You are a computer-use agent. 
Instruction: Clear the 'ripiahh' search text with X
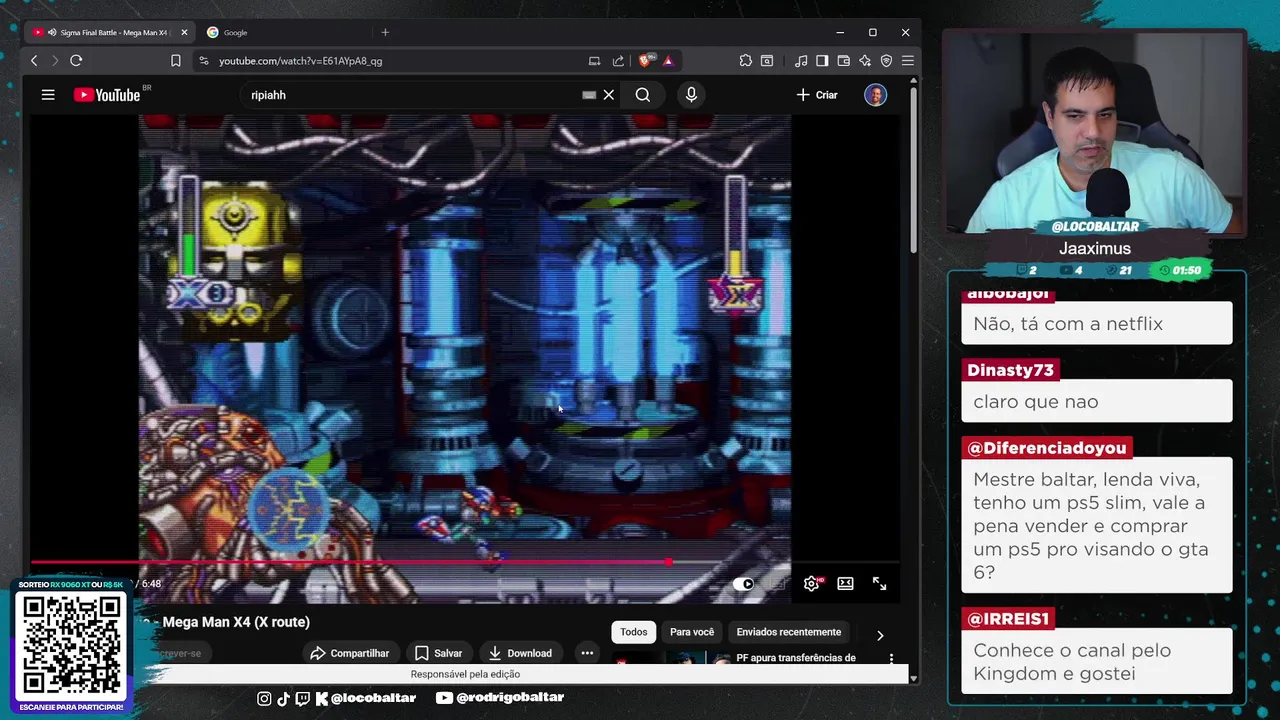click(608, 95)
